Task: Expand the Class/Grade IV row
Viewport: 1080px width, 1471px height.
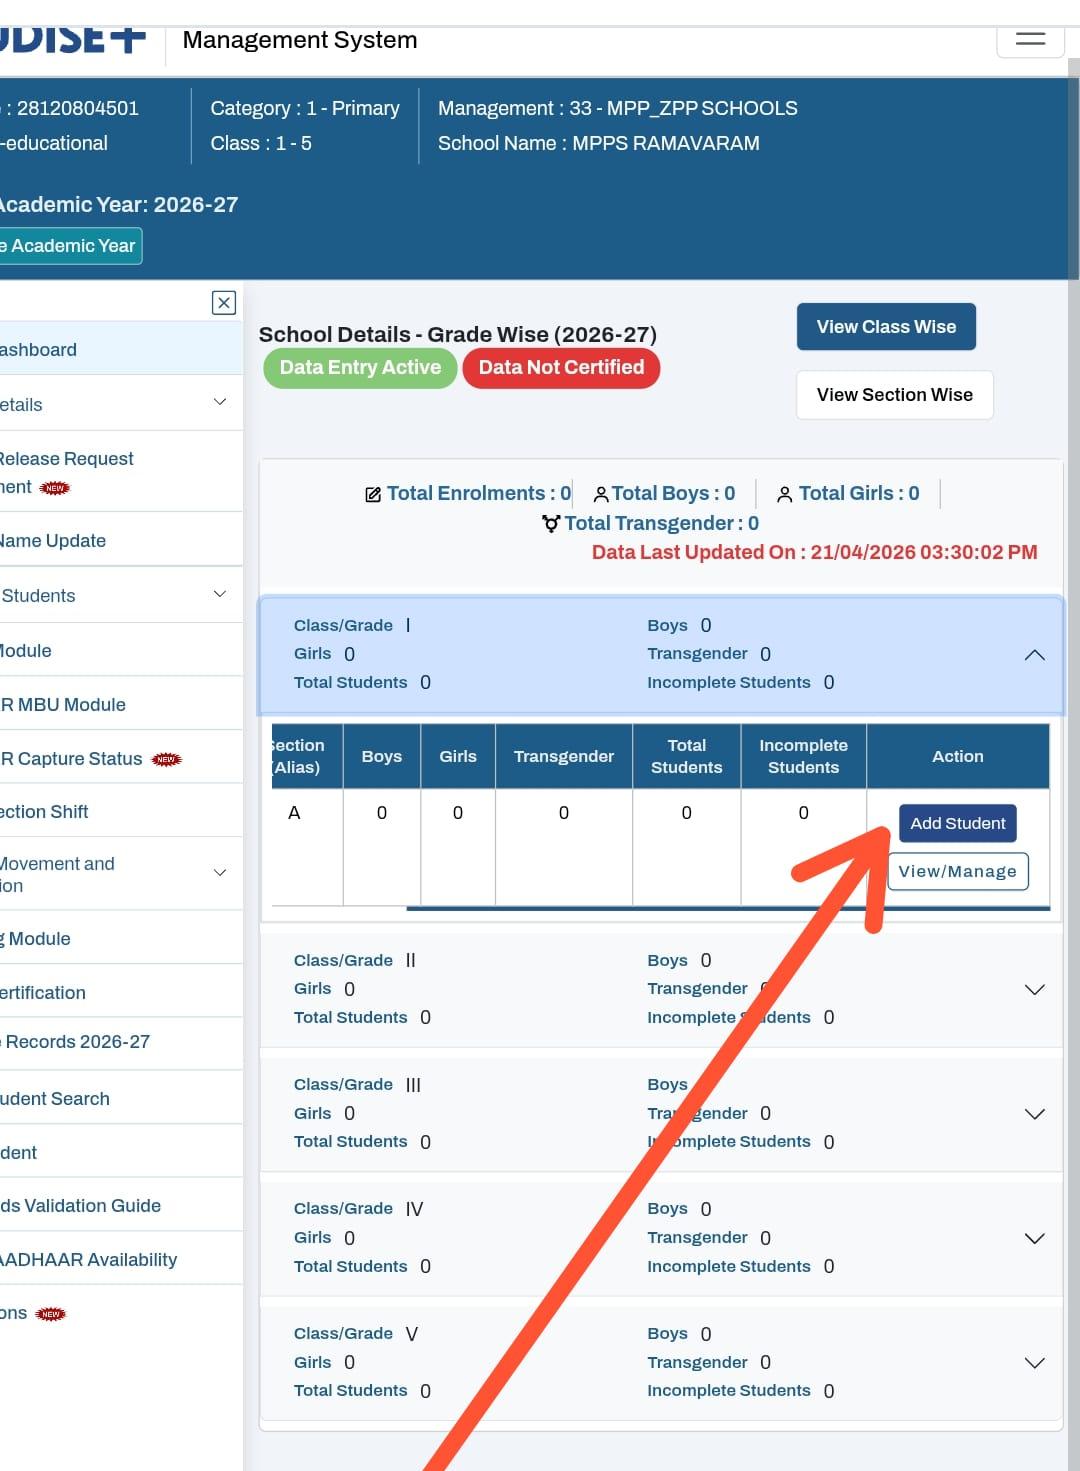Action: (x=1034, y=1238)
